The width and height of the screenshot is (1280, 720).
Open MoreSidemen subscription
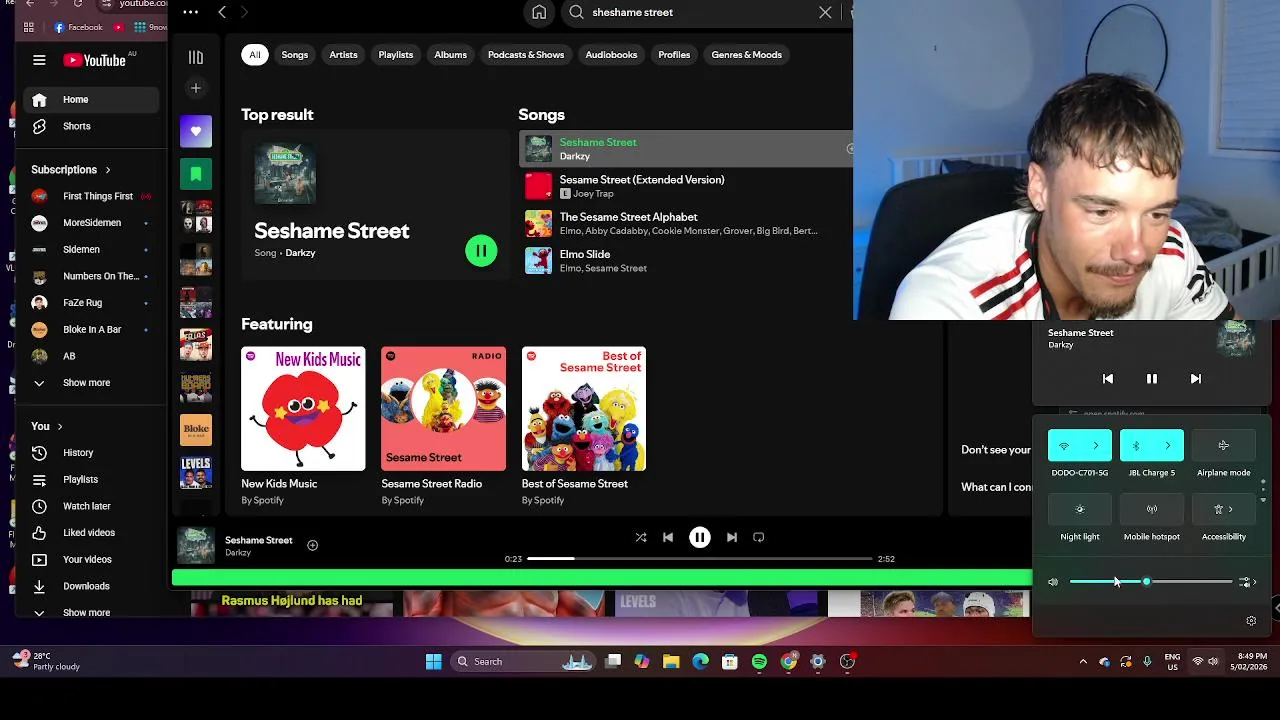(91, 223)
